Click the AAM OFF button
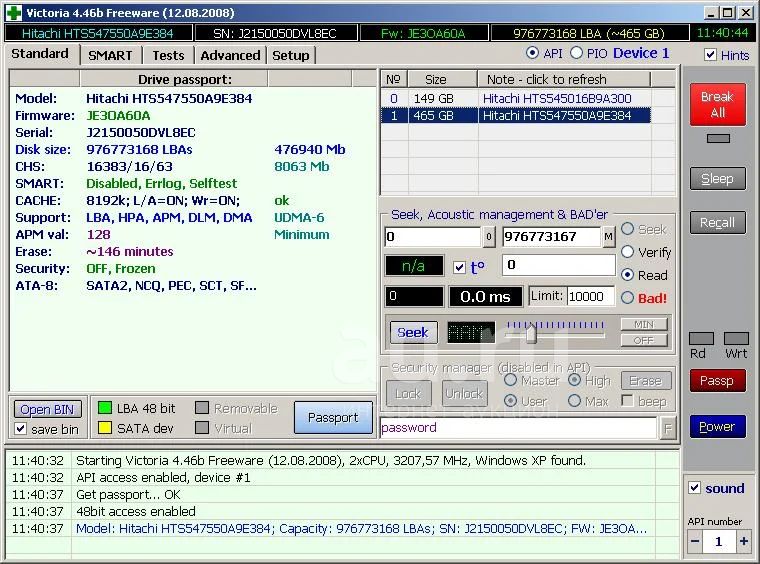The height and width of the screenshot is (564, 760). point(644,340)
